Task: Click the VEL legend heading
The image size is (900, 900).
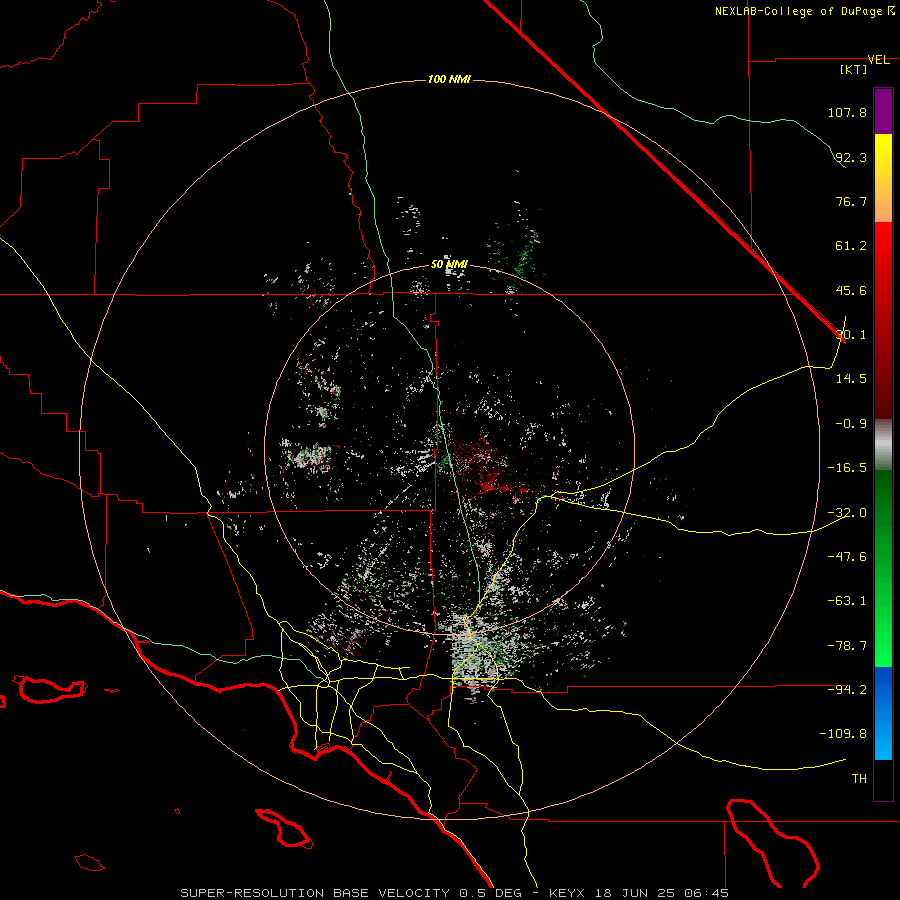Action: [x=879, y=60]
